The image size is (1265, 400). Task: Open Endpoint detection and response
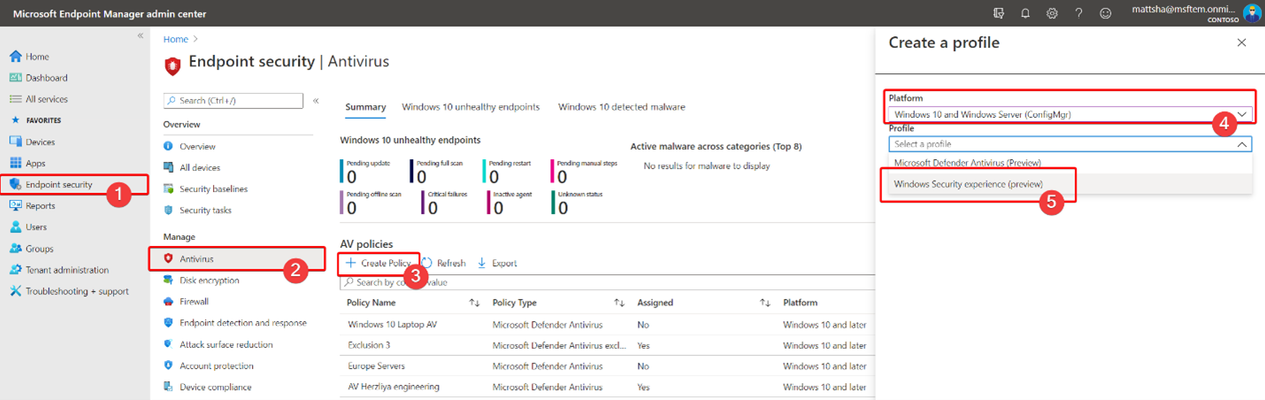tap(243, 322)
